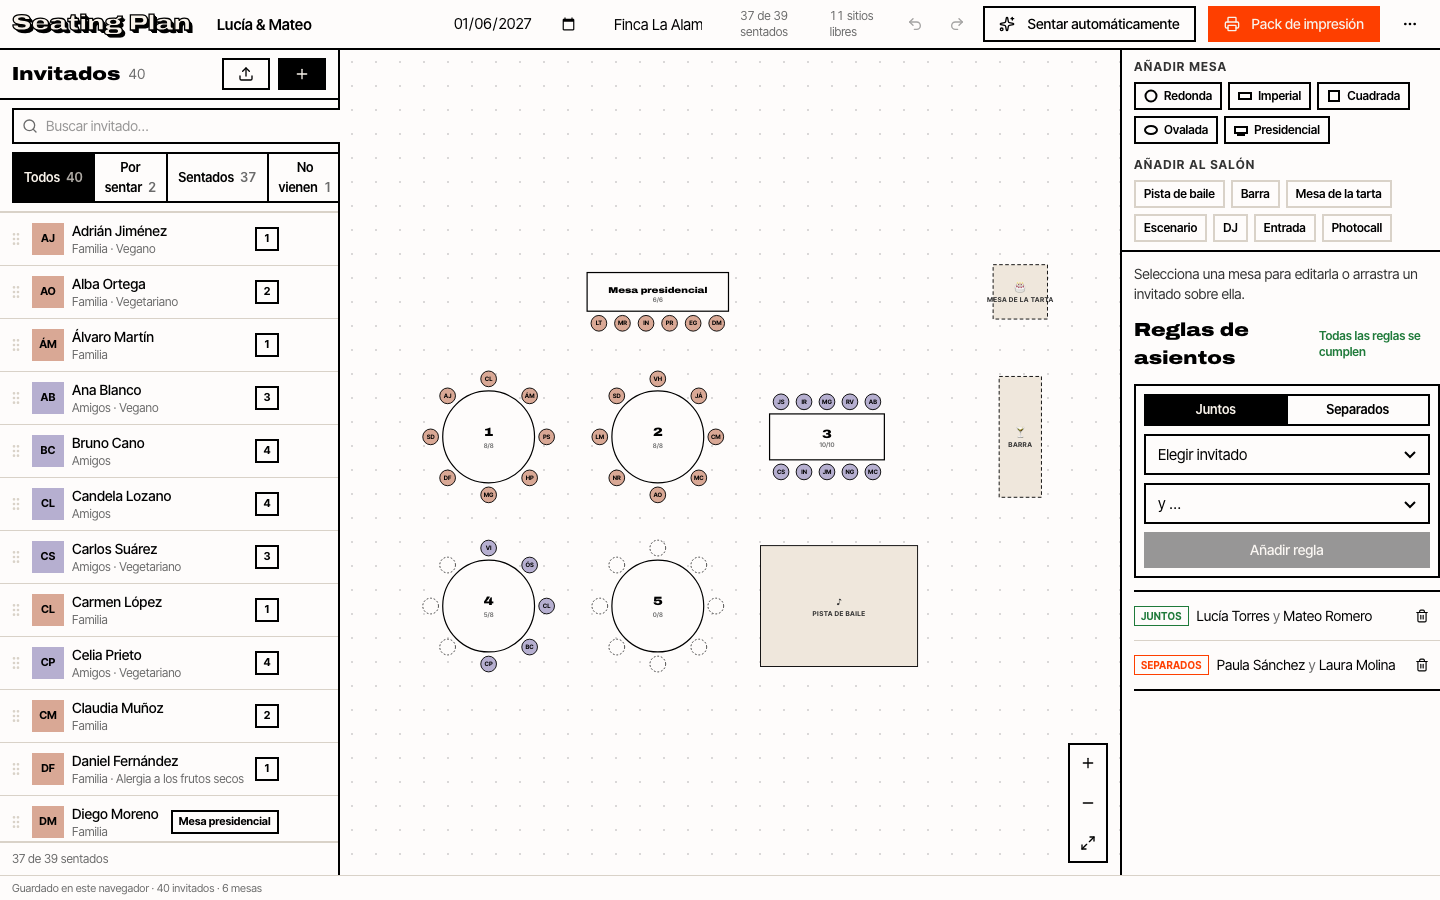Image resolution: width=1440 pixels, height=900 pixels.
Task: Add a Presidencial table
Action: click(1277, 130)
